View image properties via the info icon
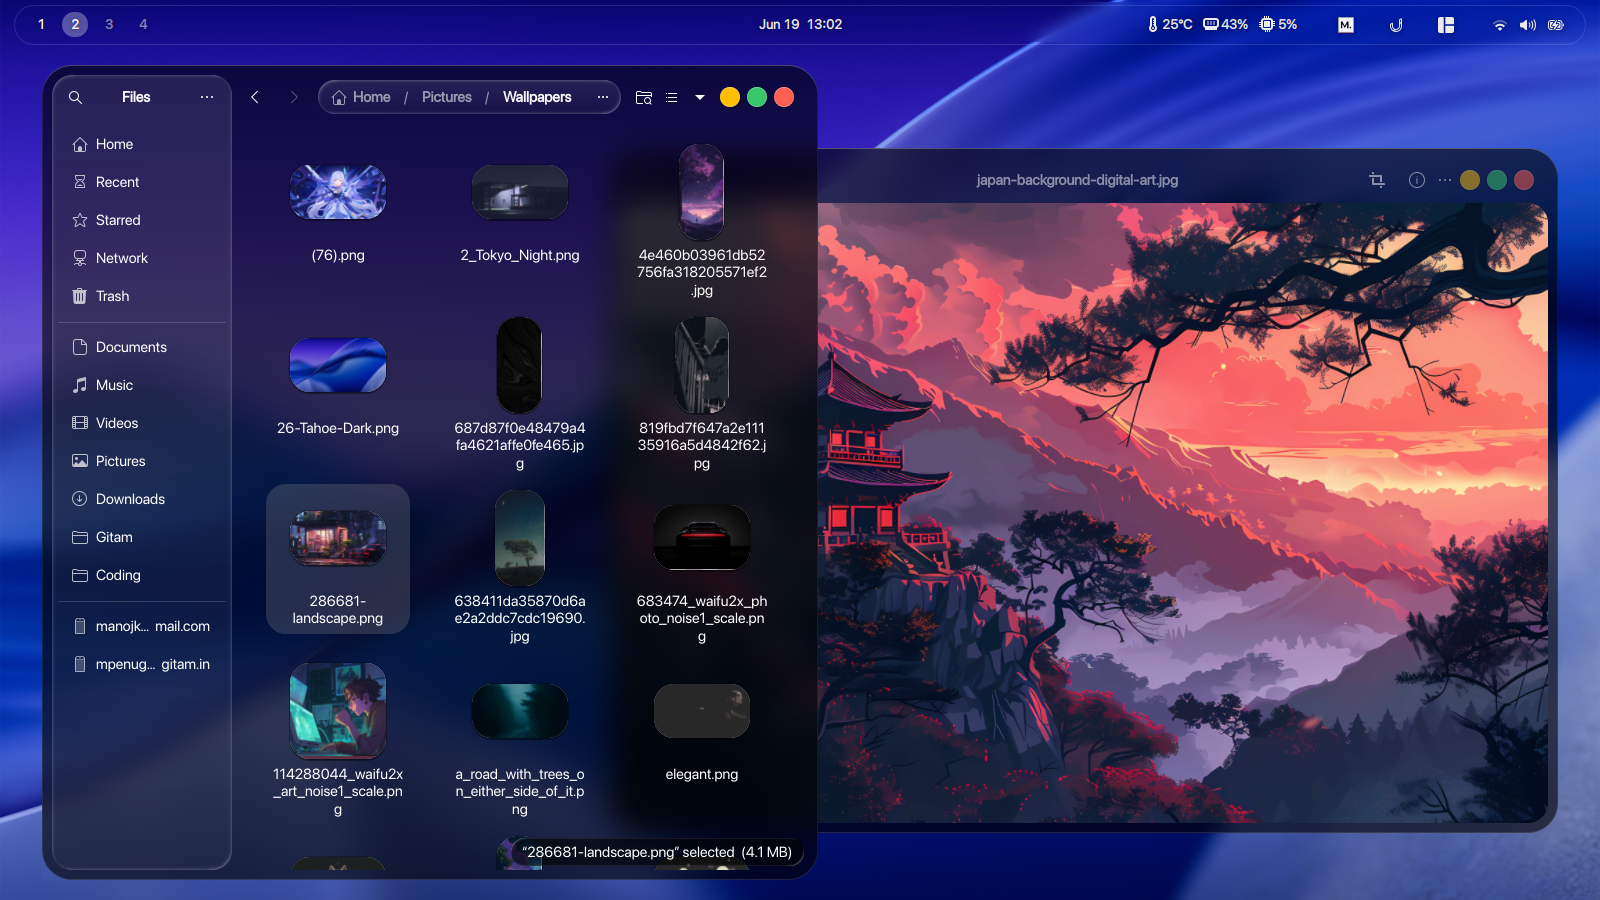1600x900 pixels. 1416,180
